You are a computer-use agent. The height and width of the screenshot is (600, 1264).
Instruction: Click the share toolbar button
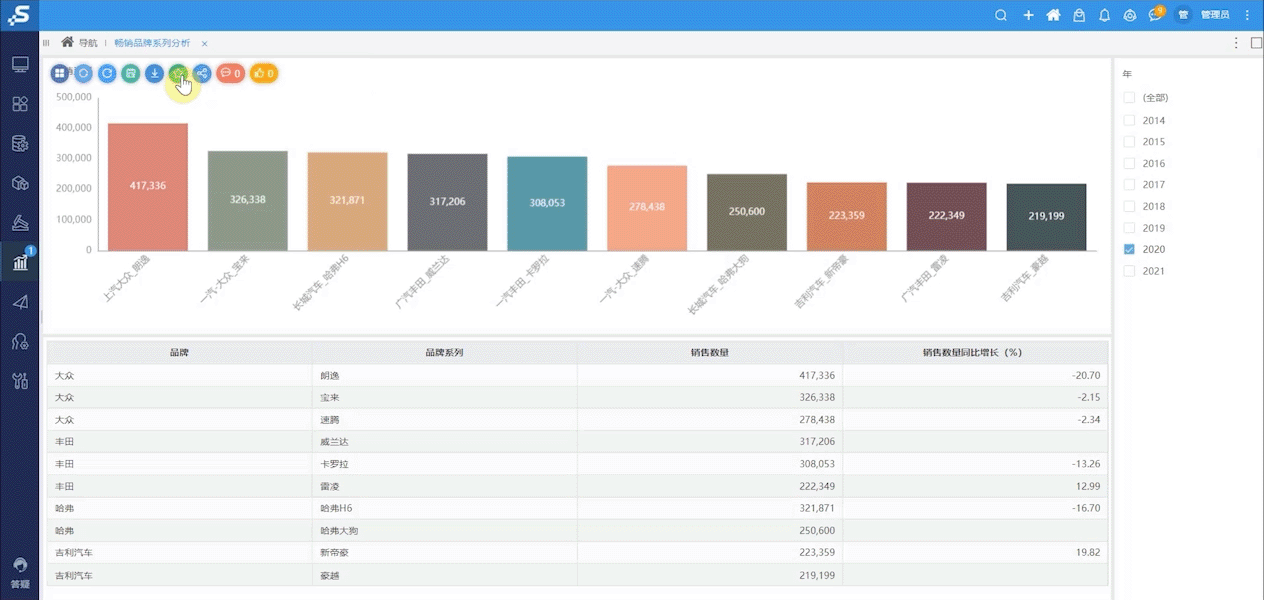[x=202, y=73]
